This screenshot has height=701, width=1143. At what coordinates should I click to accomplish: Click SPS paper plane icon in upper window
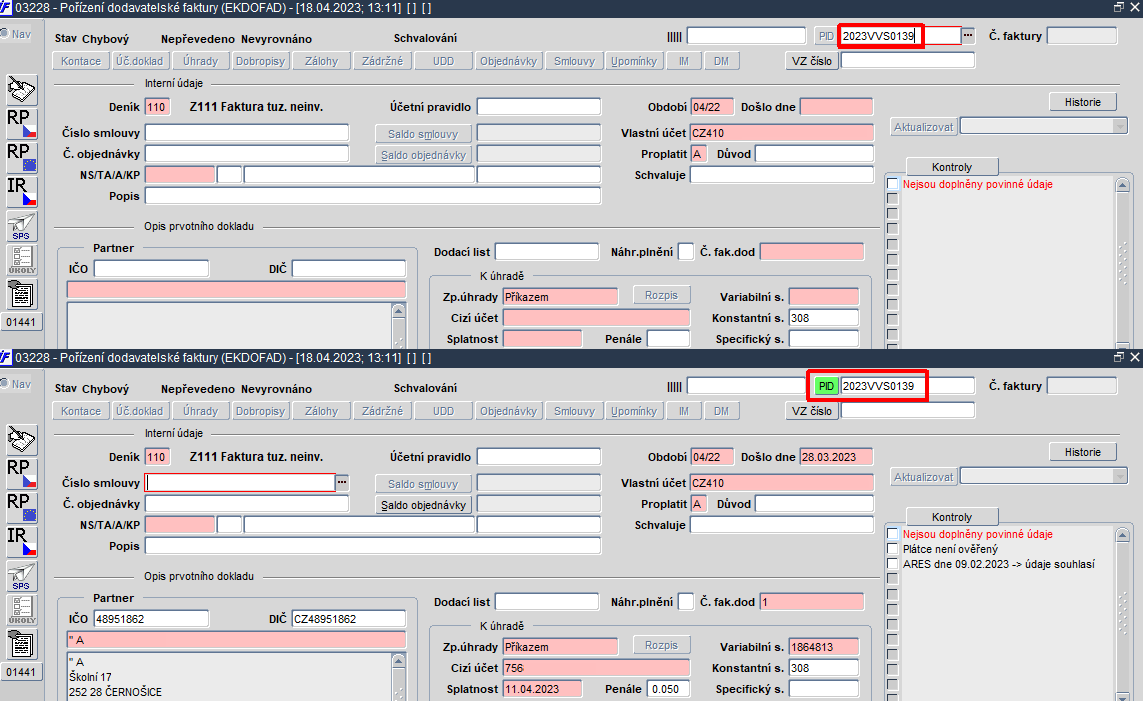tap(22, 226)
